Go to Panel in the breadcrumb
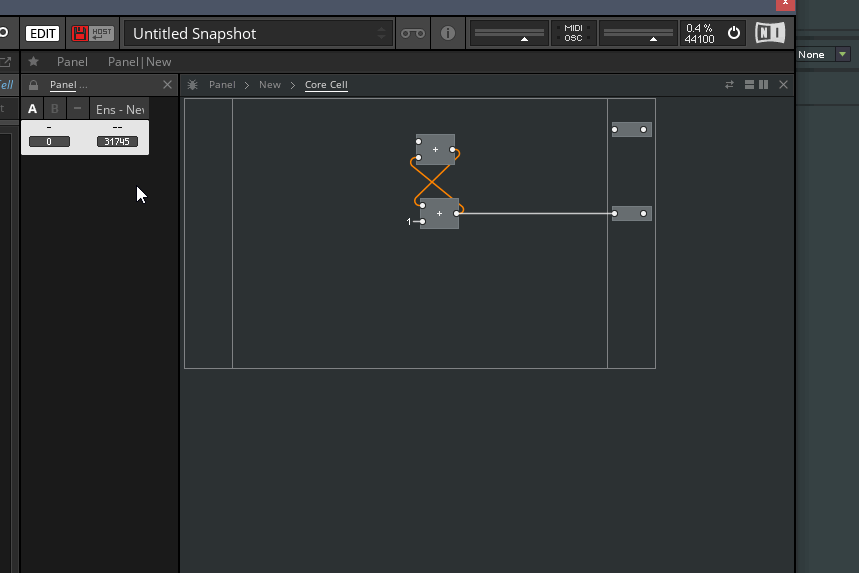This screenshot has width=859, height=573. 222,85
